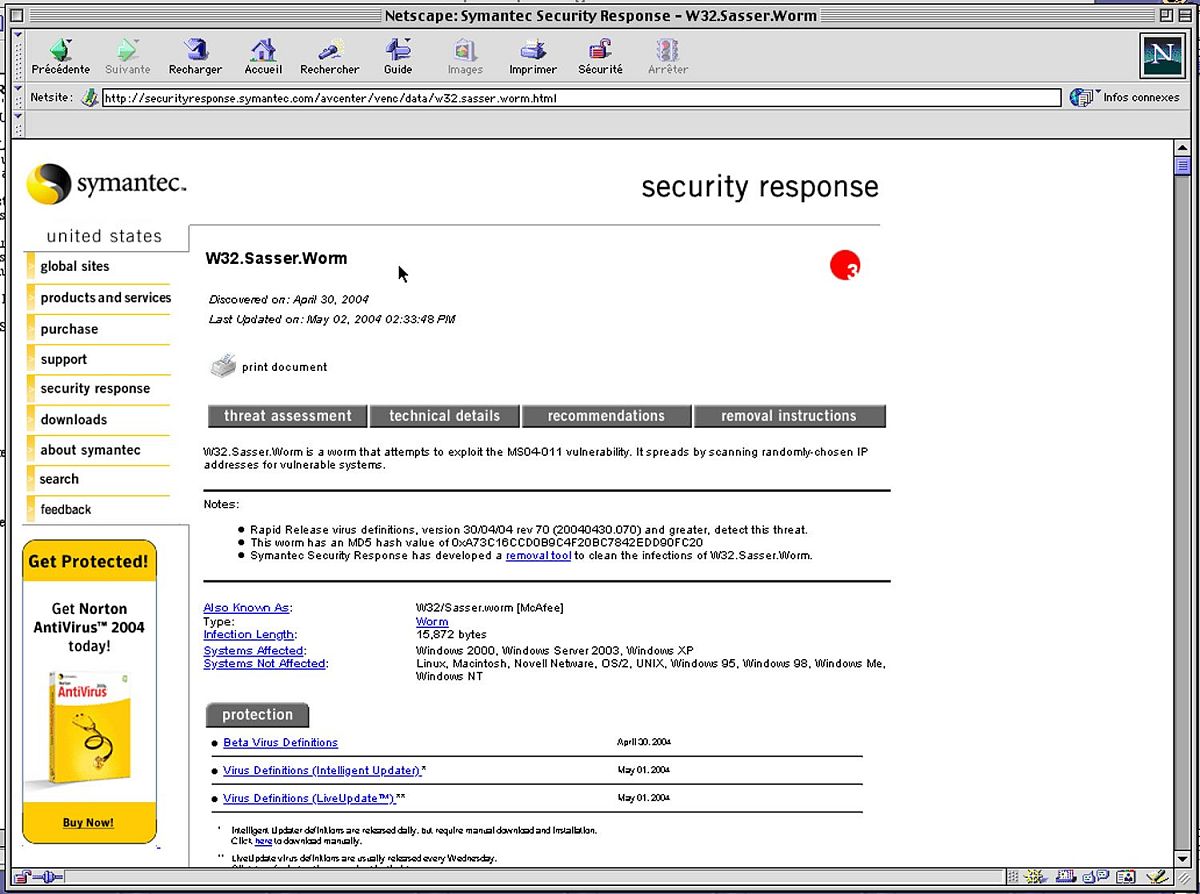This screenshot has width=1200, height=894.
Task: Click inside the Netsite URL field
Action: (x=581, y=98)
